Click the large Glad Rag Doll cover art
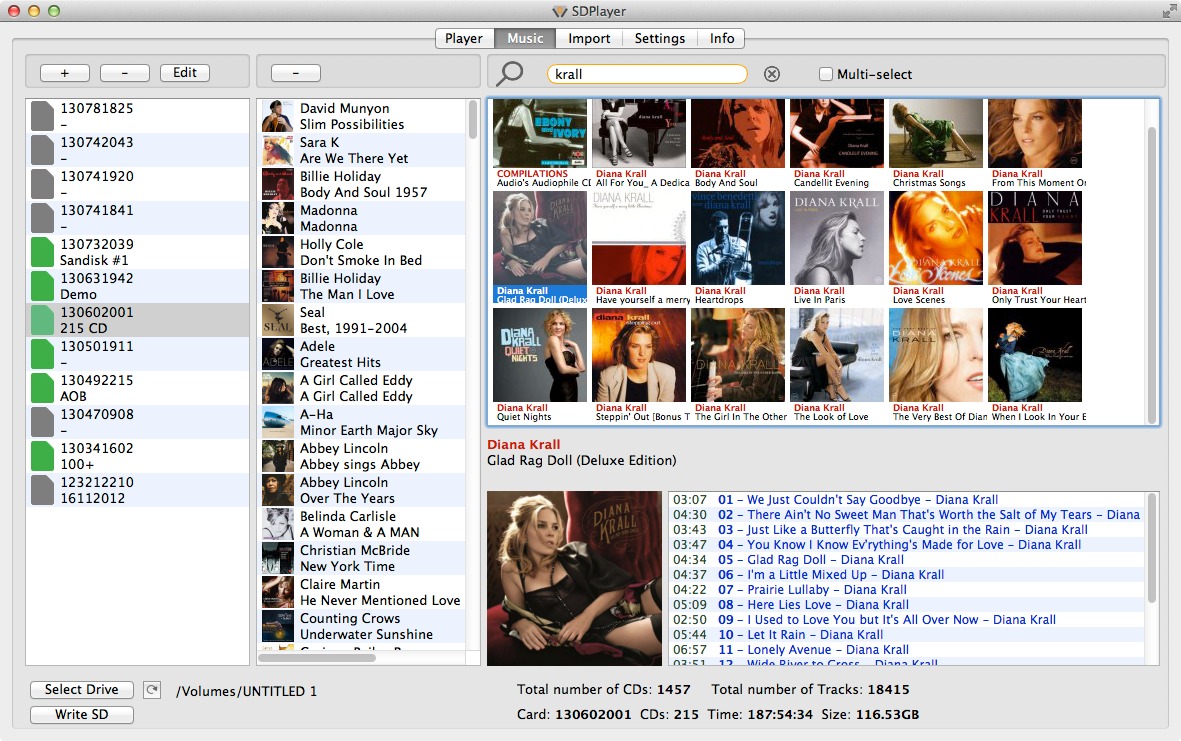The height and width of the screenshot is (741, 1181). click(574, 578)
